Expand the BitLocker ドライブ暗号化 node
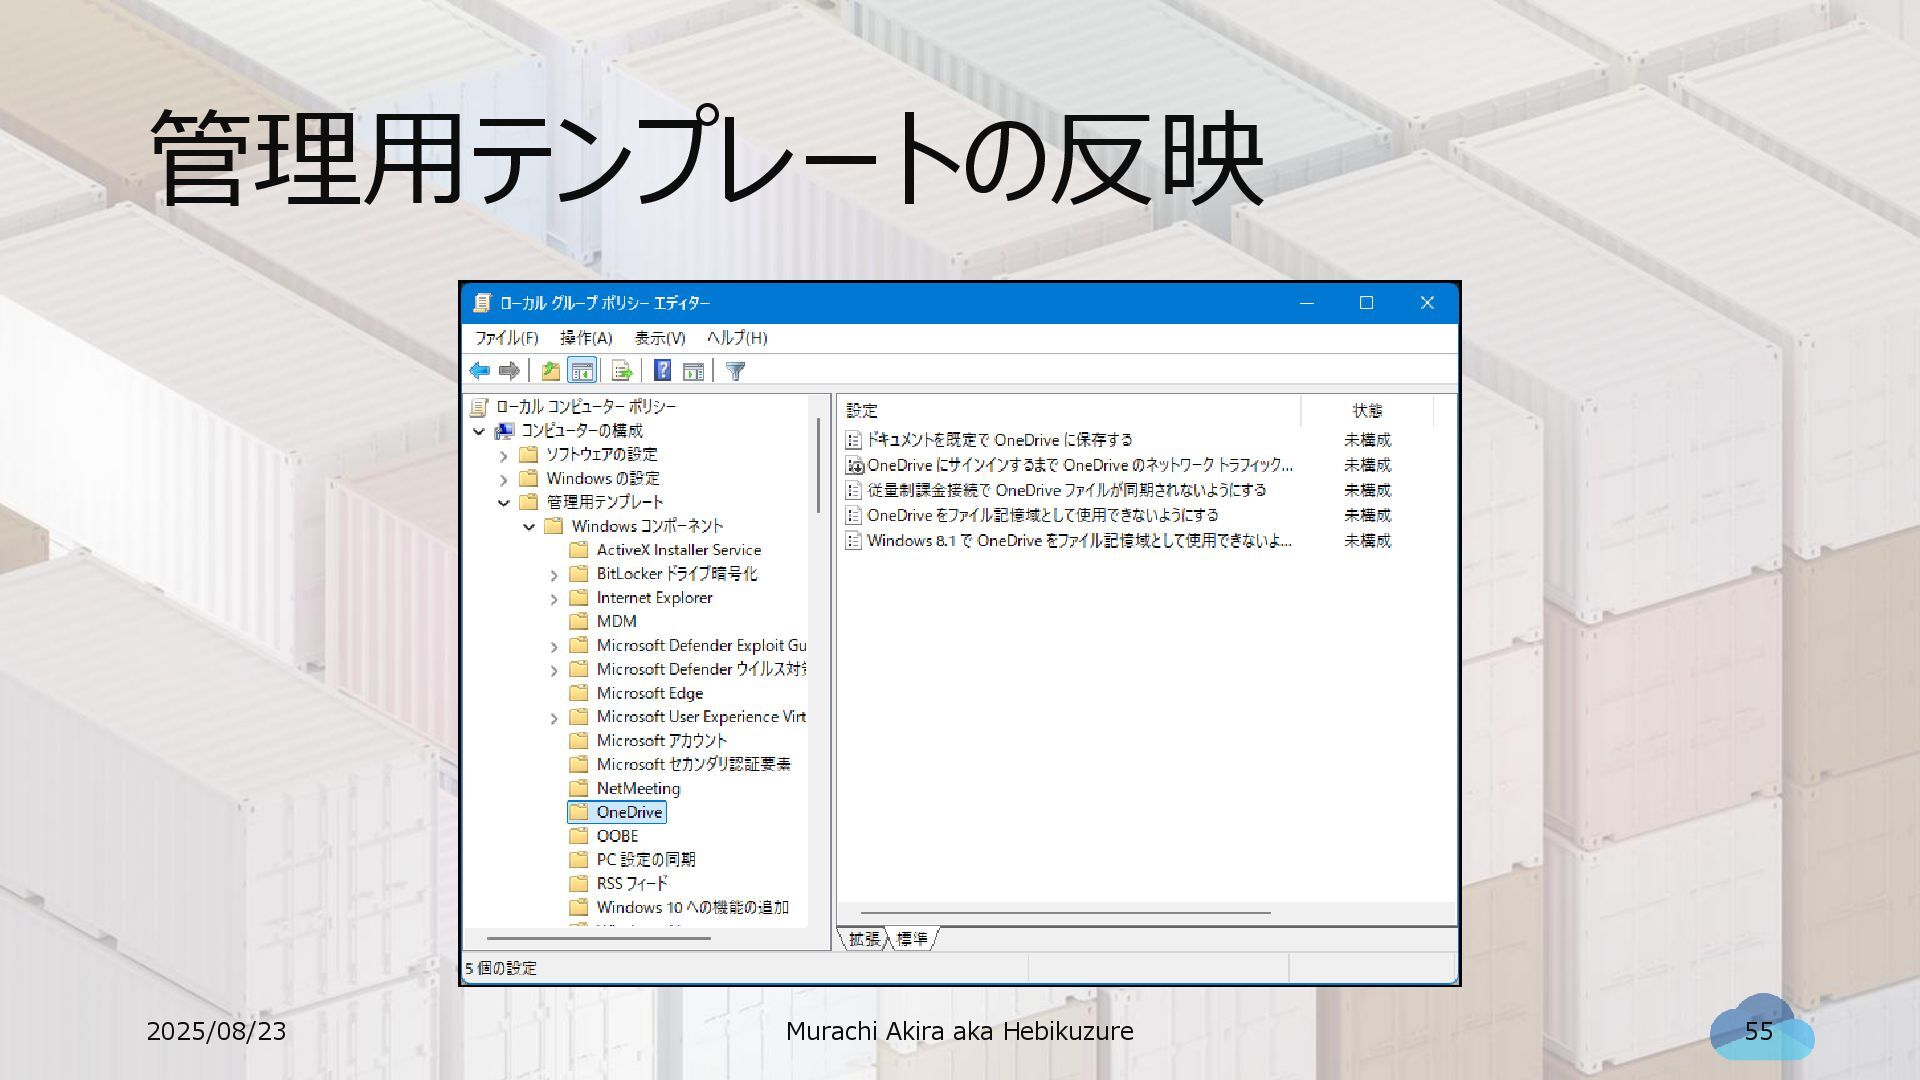 pos(554,574)
